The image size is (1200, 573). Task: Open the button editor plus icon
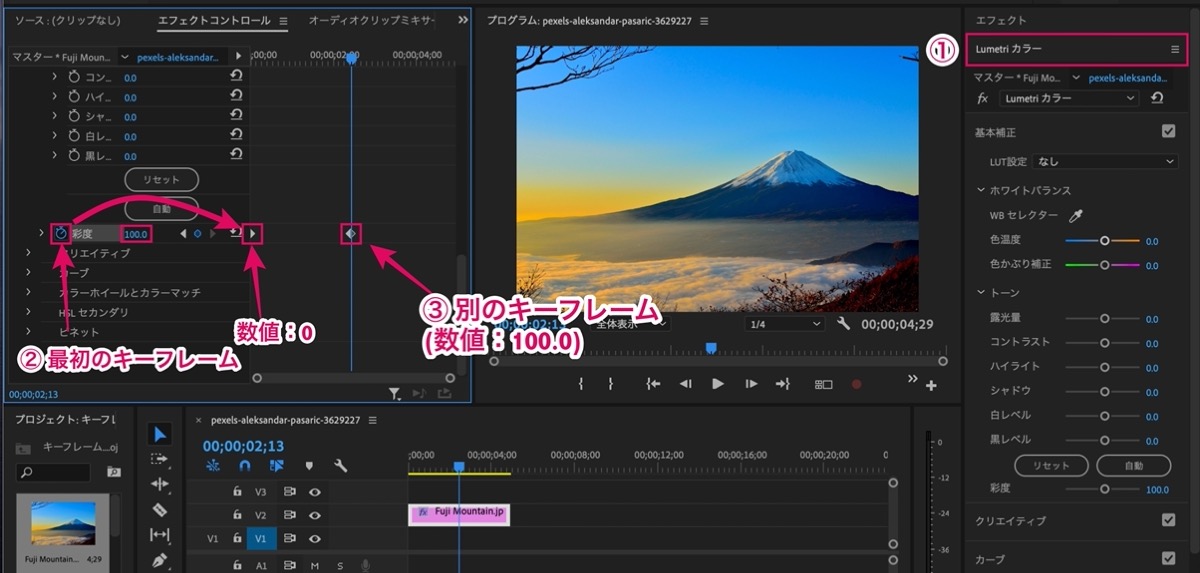pos(932,386)
